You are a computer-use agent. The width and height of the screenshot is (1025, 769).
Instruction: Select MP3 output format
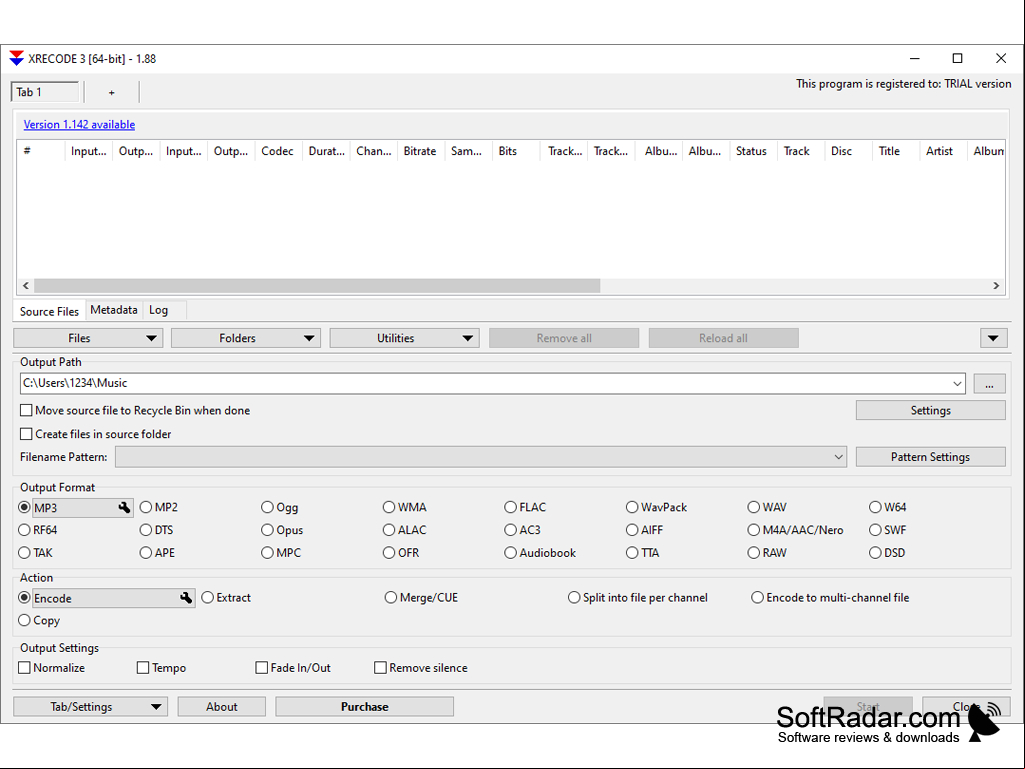24,507
